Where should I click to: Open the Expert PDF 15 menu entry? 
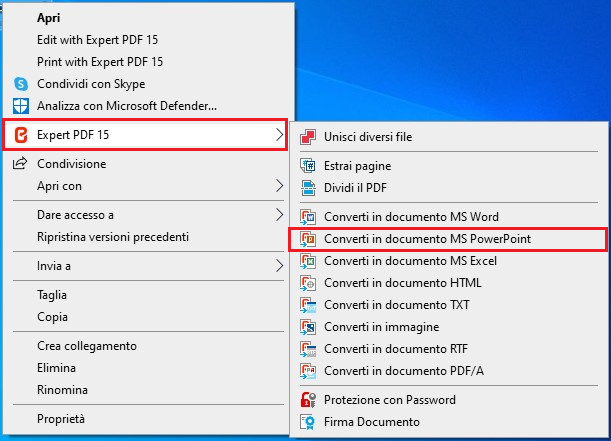(x=145, y=135)
